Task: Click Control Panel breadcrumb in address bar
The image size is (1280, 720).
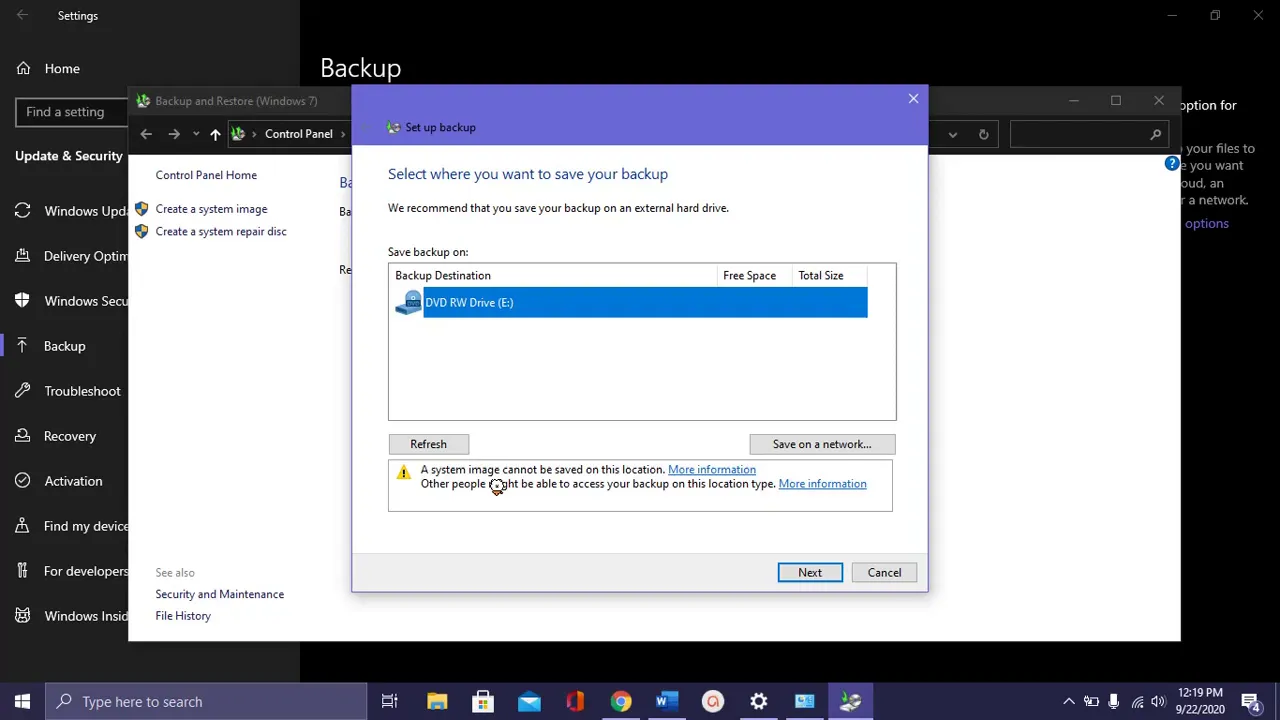Action: pyautogui.click(x=299, y=134)
